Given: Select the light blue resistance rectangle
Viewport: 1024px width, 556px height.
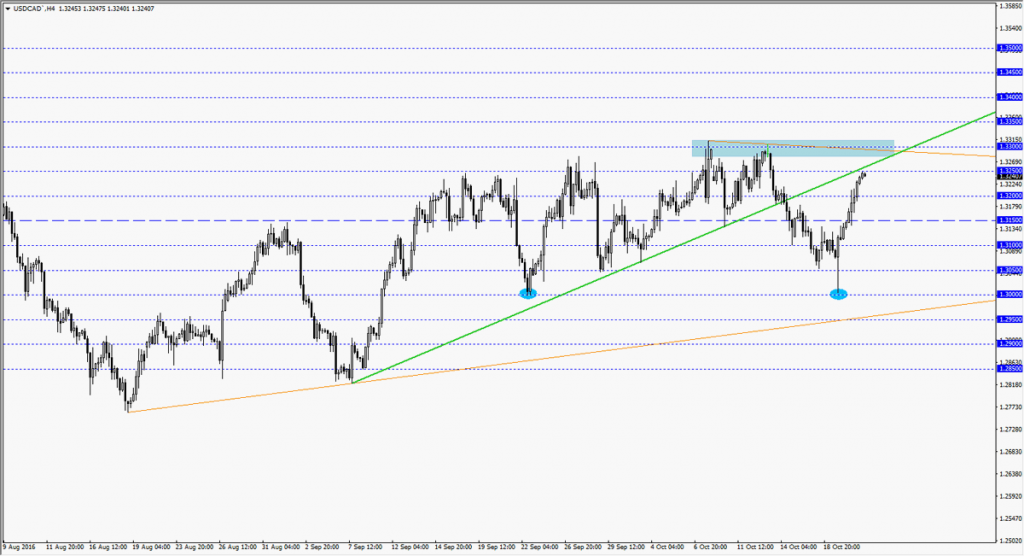Looking at the screenshot, I should [x=793, y=148].
